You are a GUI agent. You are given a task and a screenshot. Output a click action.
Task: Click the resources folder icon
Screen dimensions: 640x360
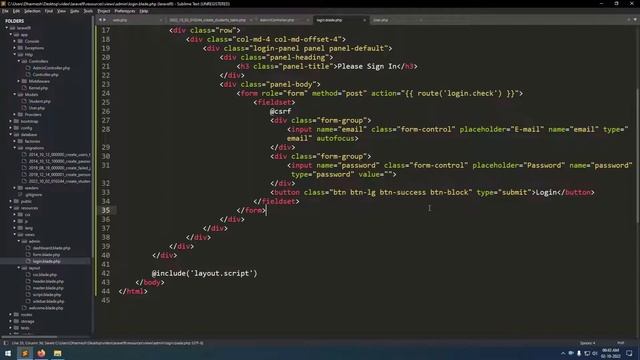(x=16, y=208)
